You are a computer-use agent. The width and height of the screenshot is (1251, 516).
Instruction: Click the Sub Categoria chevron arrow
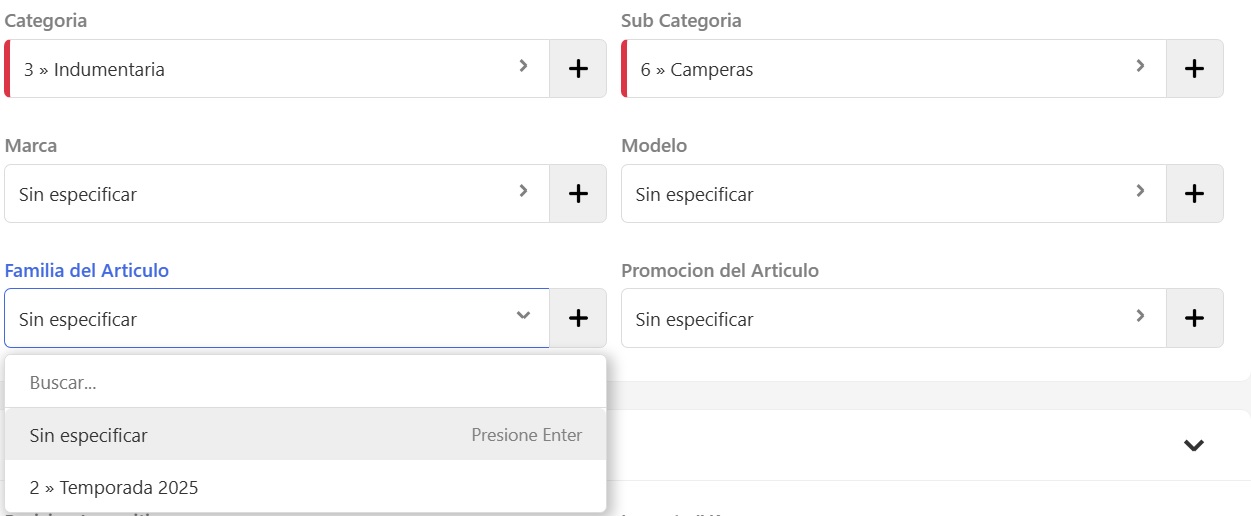pos(1140,67)
